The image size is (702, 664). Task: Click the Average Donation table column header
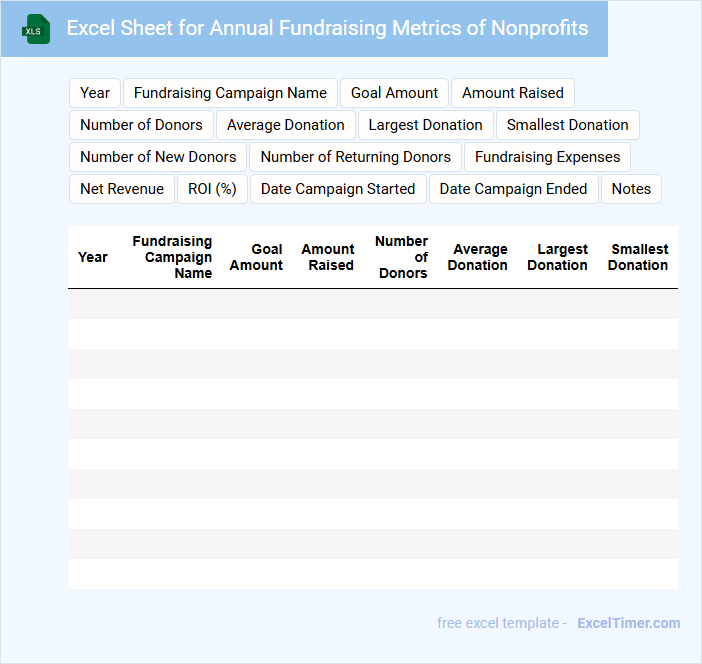477,257
